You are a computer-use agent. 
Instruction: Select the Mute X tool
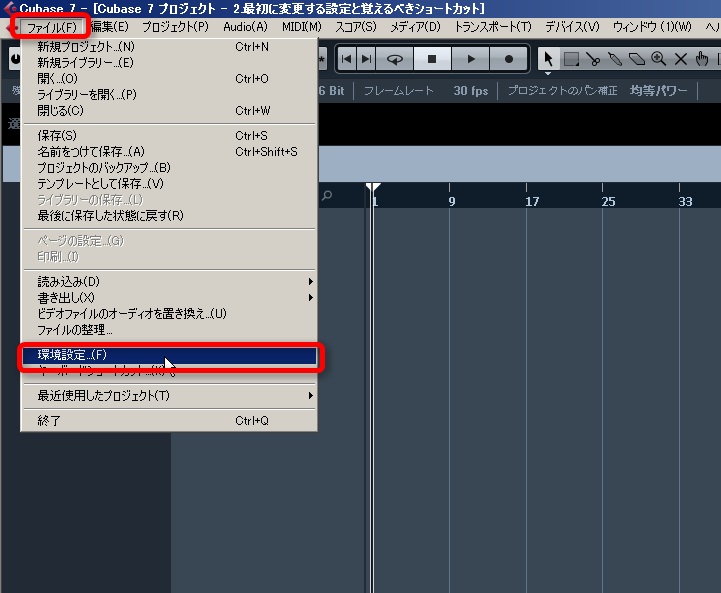[681, 59]
